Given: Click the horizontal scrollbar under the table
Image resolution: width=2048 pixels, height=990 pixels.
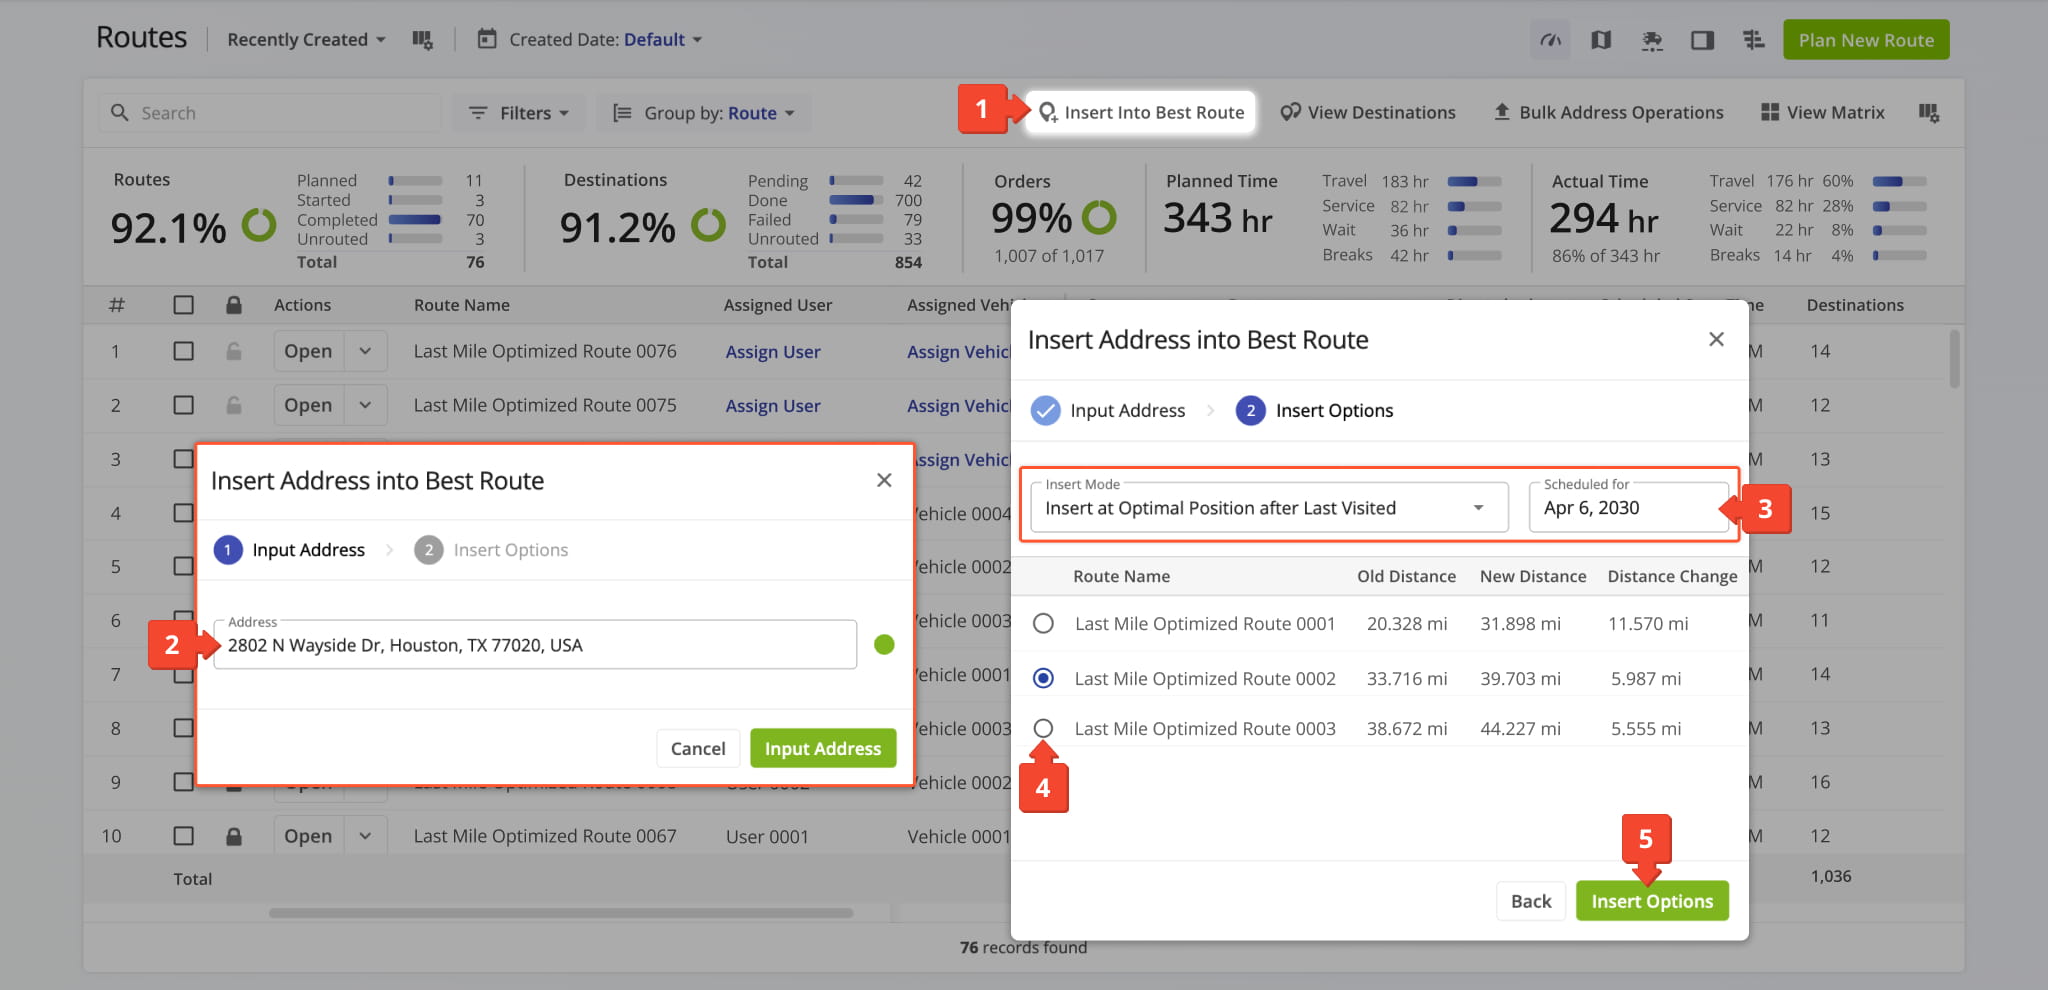Looking at the screenshot, I should (x=560, y=913).
